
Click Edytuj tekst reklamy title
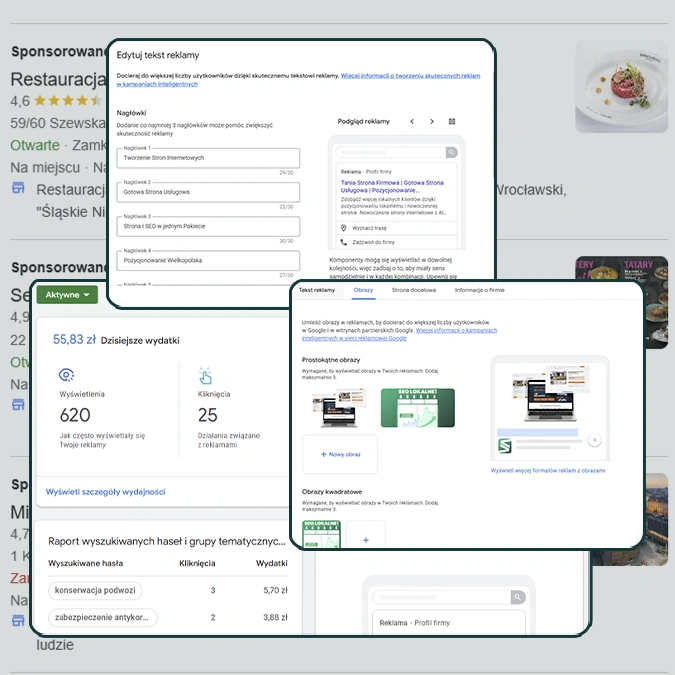158,55
